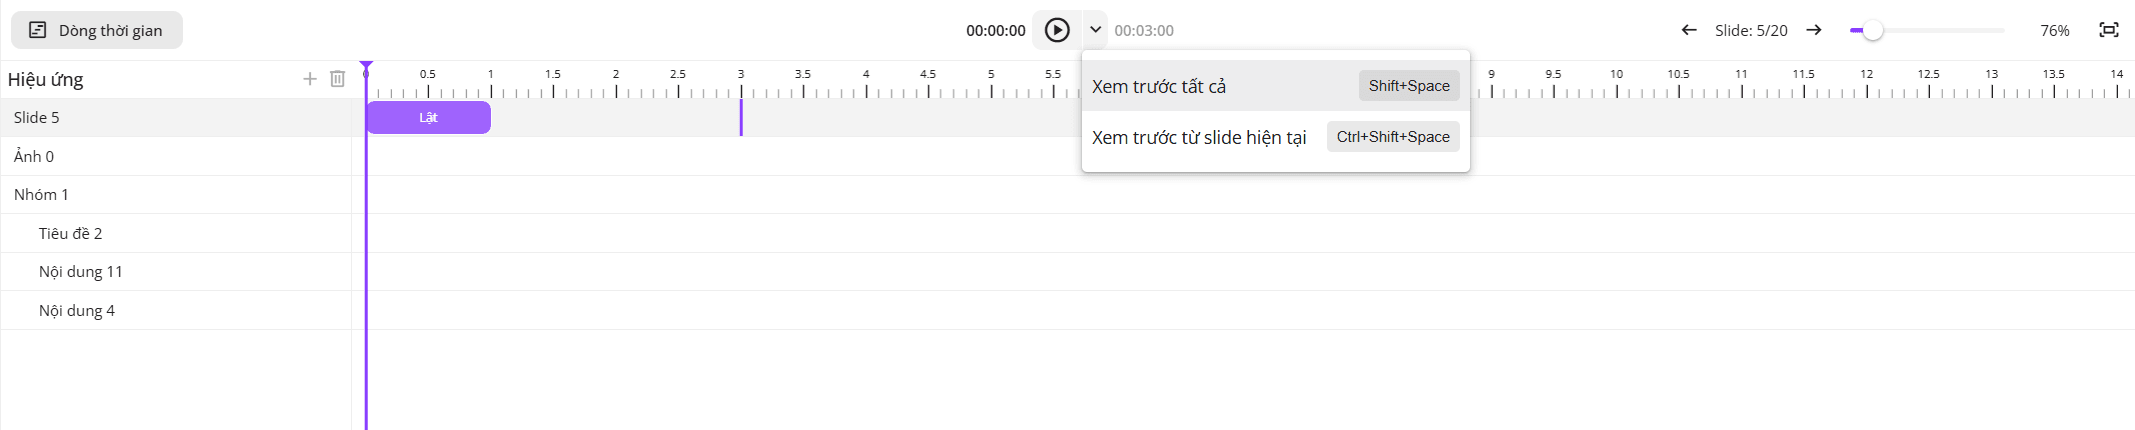Select the Slide 5 row

[x=176, y=117]
